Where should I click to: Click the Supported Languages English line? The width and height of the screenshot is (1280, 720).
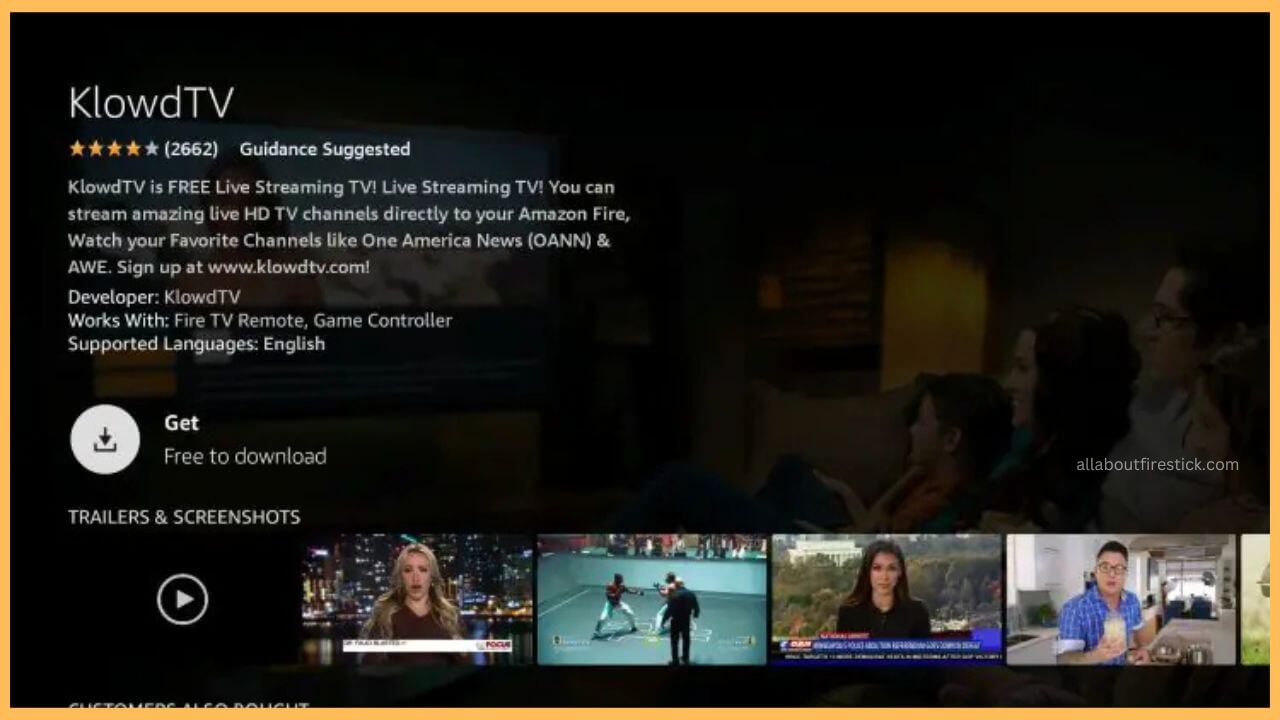196,343
